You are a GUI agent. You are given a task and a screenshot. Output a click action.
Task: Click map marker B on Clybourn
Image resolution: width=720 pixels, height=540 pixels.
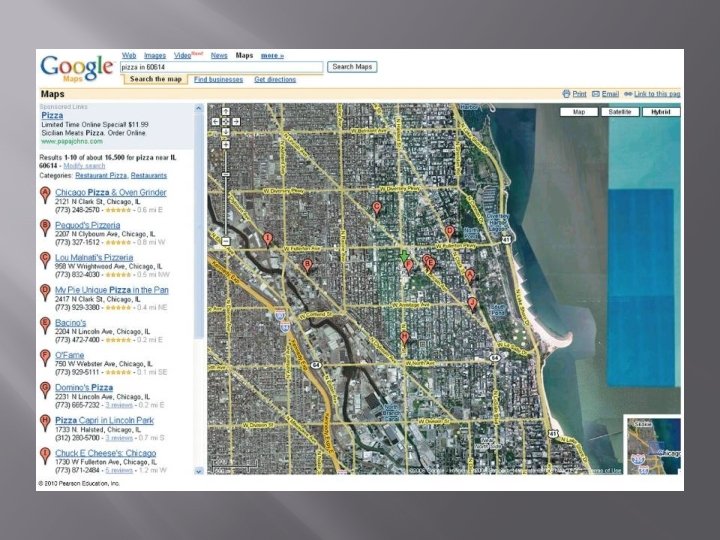(308, 265)
